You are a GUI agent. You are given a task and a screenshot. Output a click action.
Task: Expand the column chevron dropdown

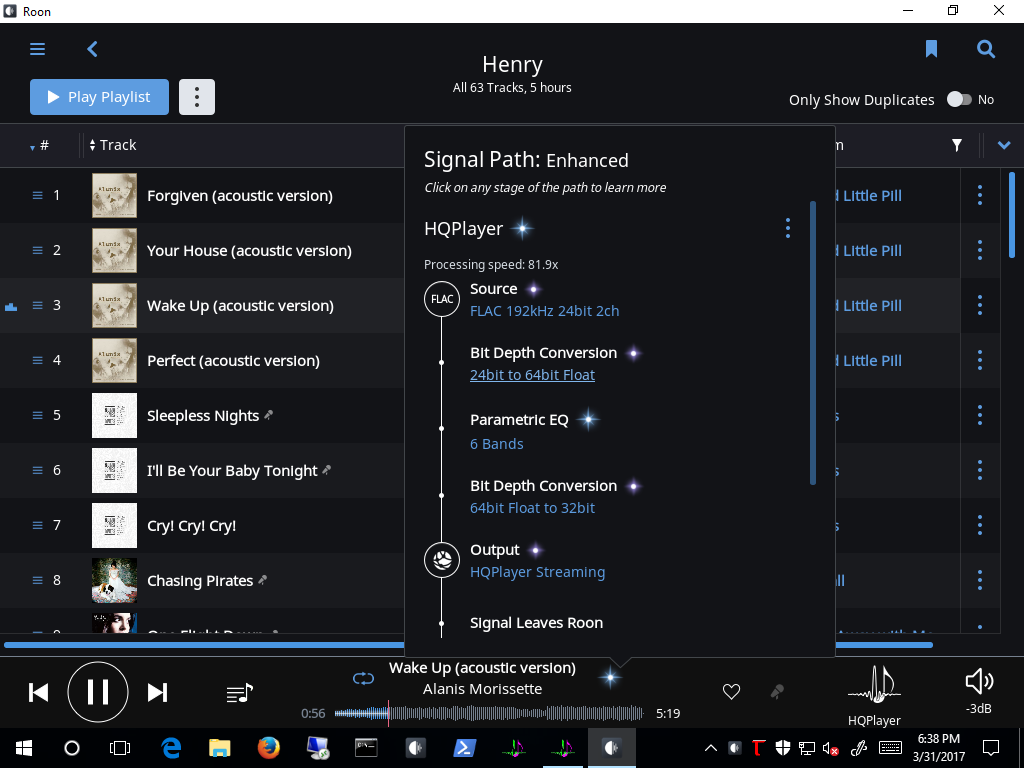pos(1004,145)
